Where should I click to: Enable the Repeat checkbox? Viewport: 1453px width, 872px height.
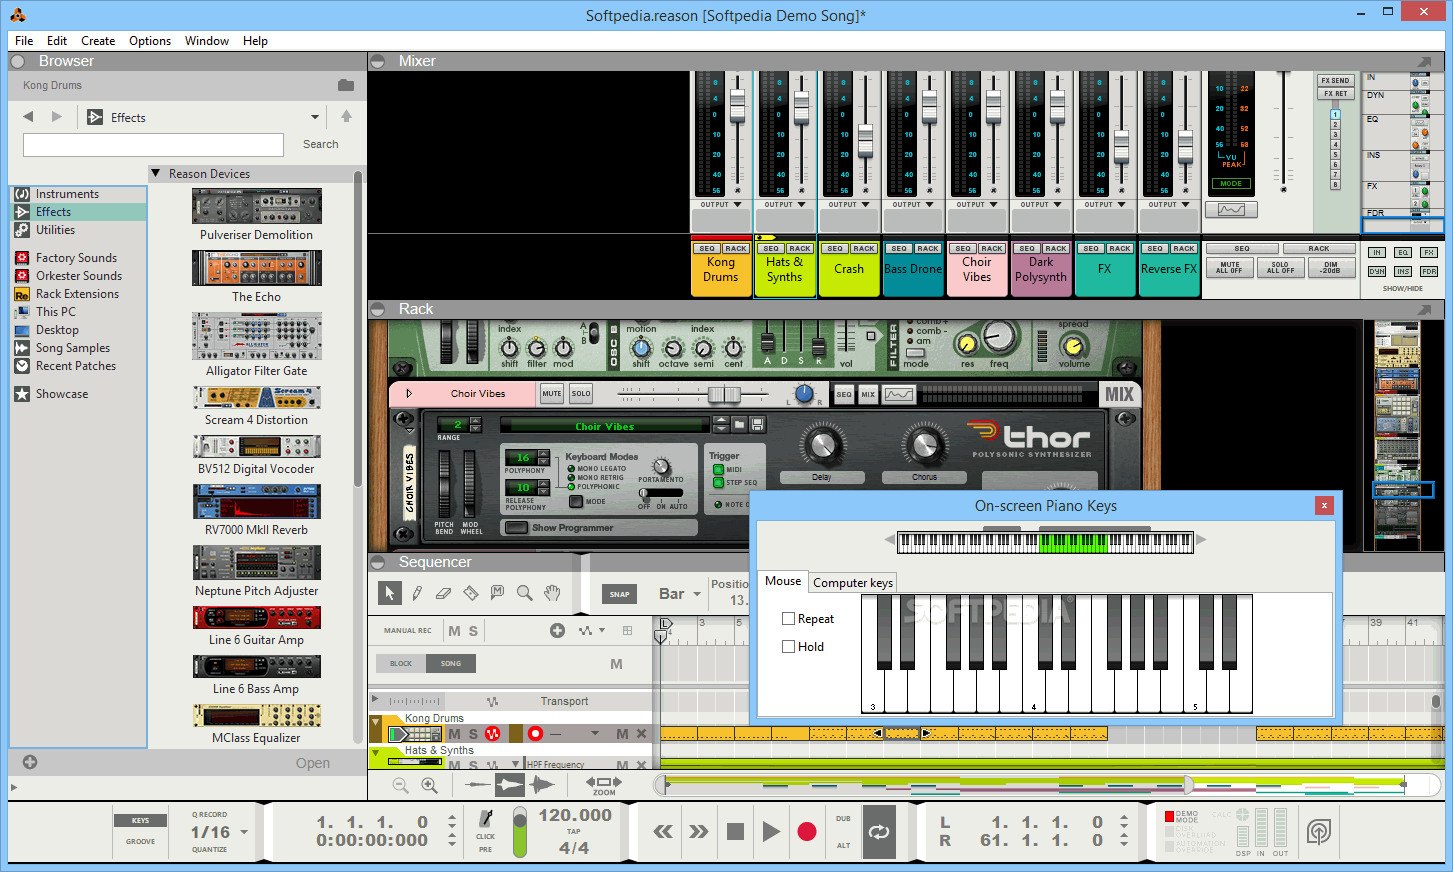789,619
